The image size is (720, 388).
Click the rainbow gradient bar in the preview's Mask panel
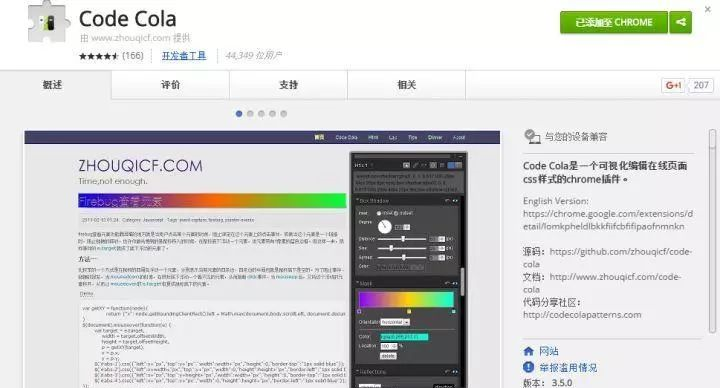tap(406, 299)
